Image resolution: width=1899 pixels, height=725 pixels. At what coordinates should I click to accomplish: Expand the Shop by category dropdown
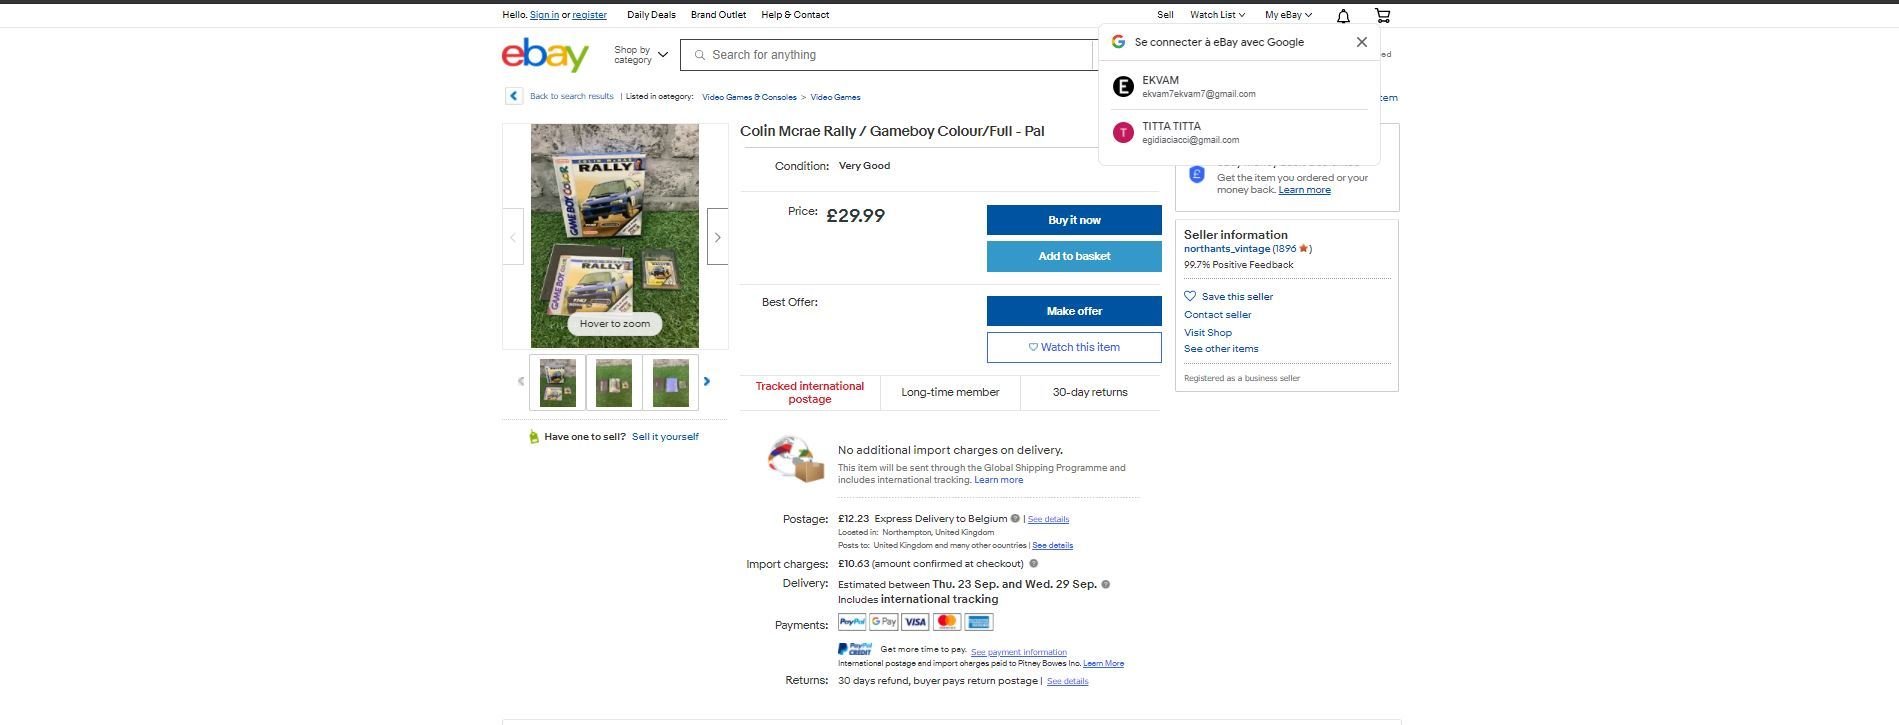tap(640, 55)
